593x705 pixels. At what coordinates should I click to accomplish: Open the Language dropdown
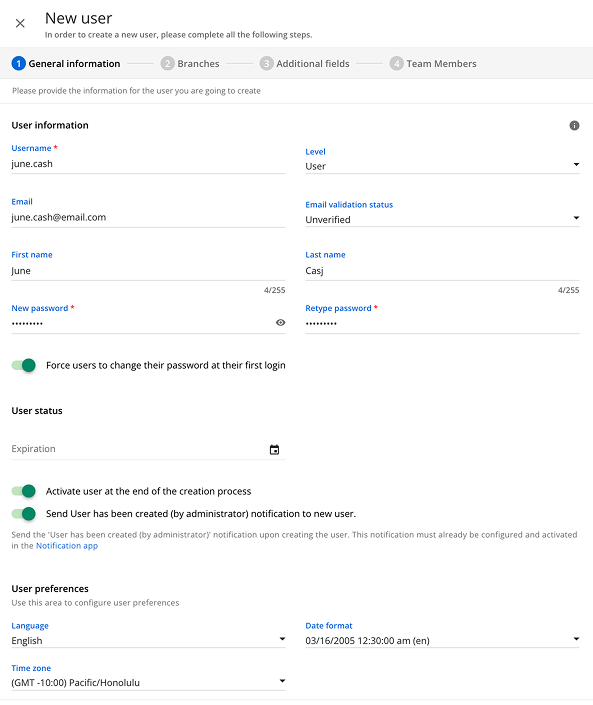[x=148, y=640]
